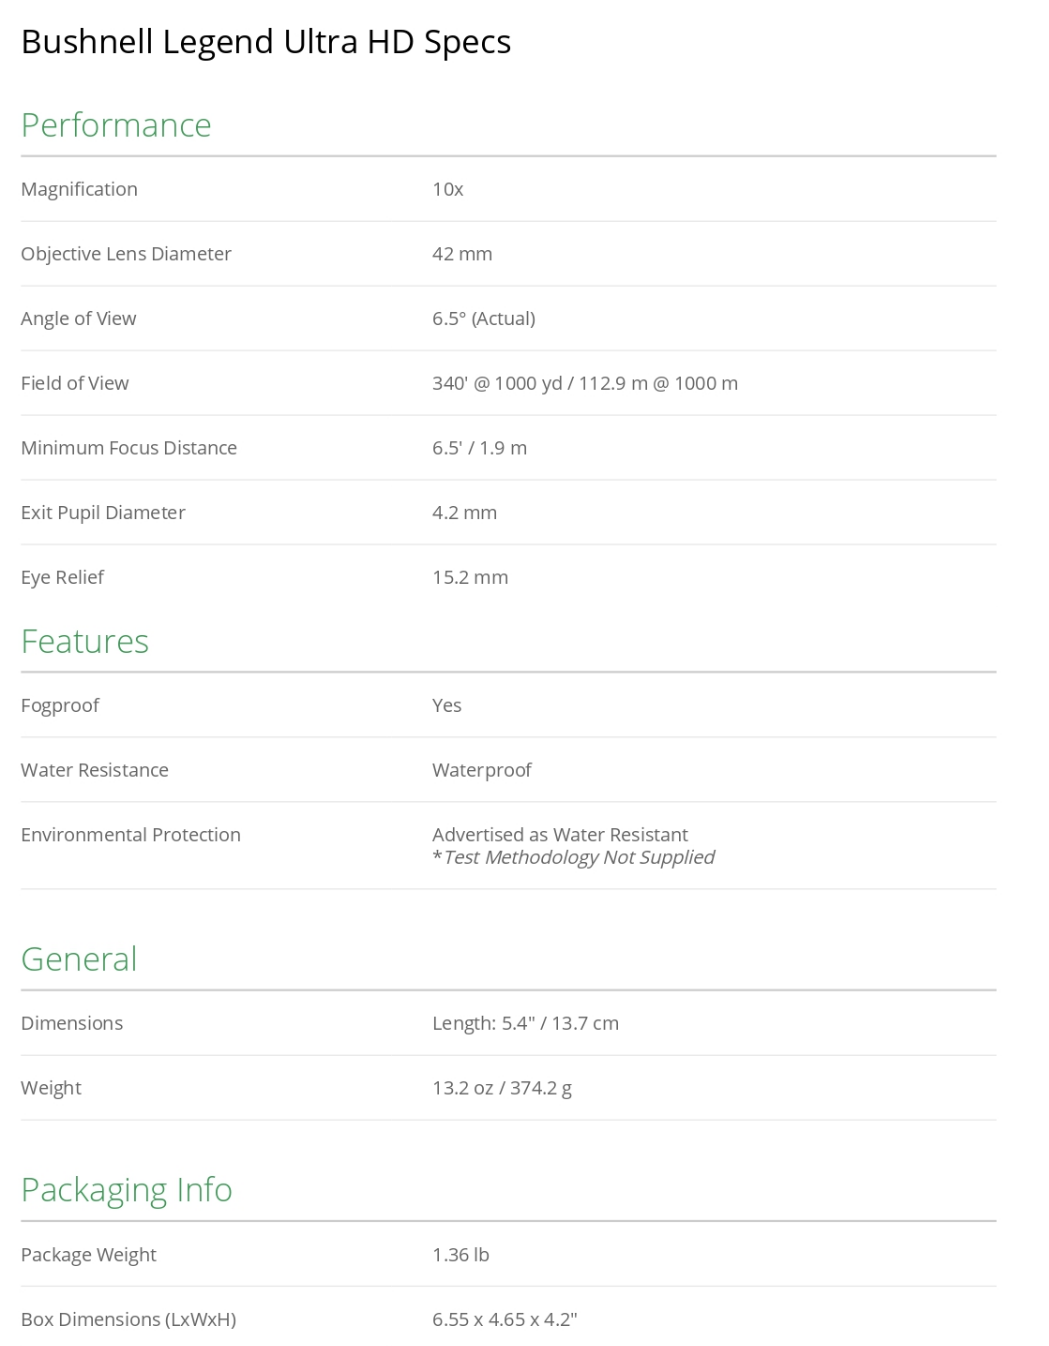Click the Environmental Protection label
The image size is (1049, 1346).
[x=131, y=835]
